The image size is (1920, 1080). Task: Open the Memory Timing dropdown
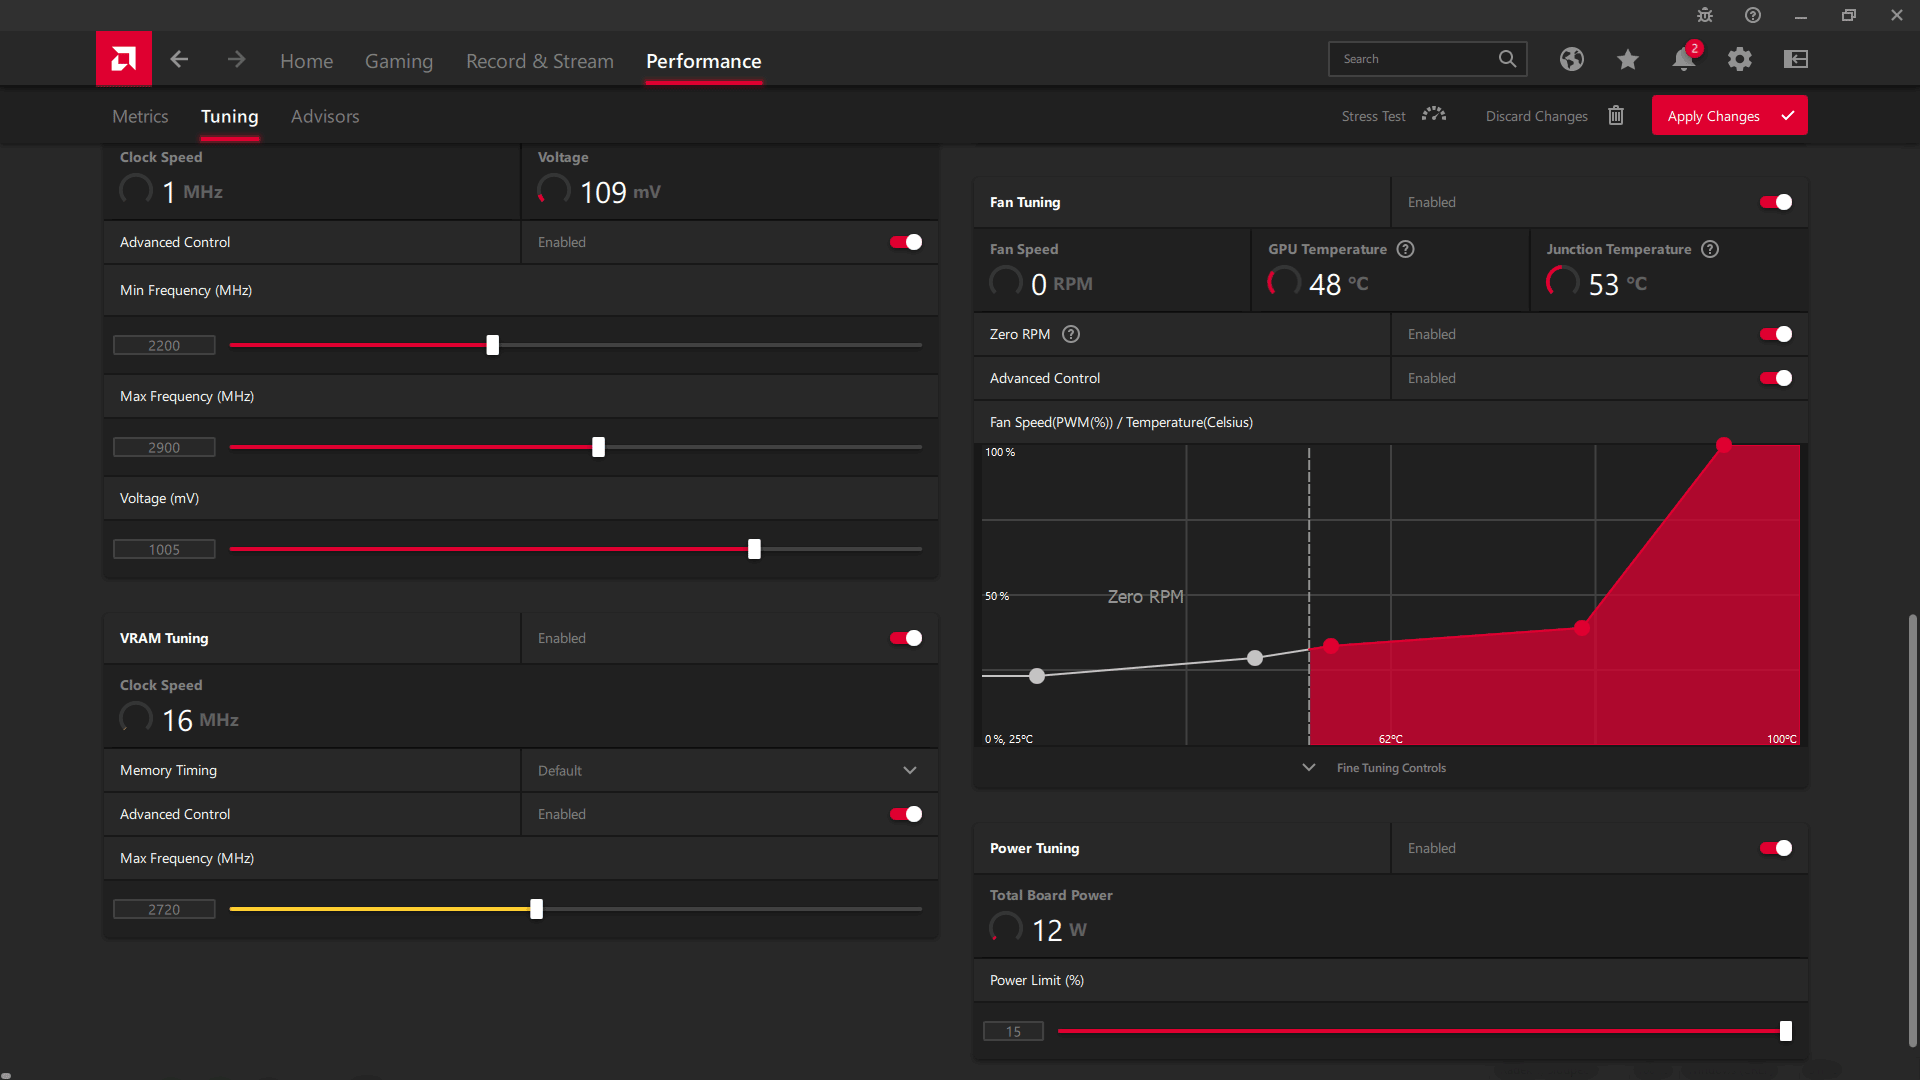(729, 770)
